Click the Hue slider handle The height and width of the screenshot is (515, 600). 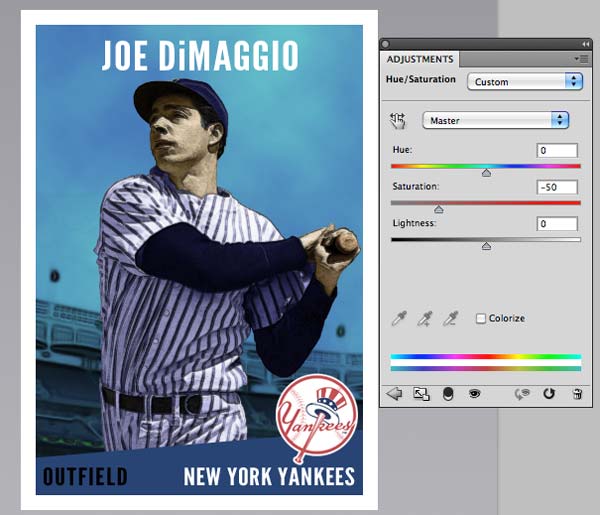click(486, 173)
